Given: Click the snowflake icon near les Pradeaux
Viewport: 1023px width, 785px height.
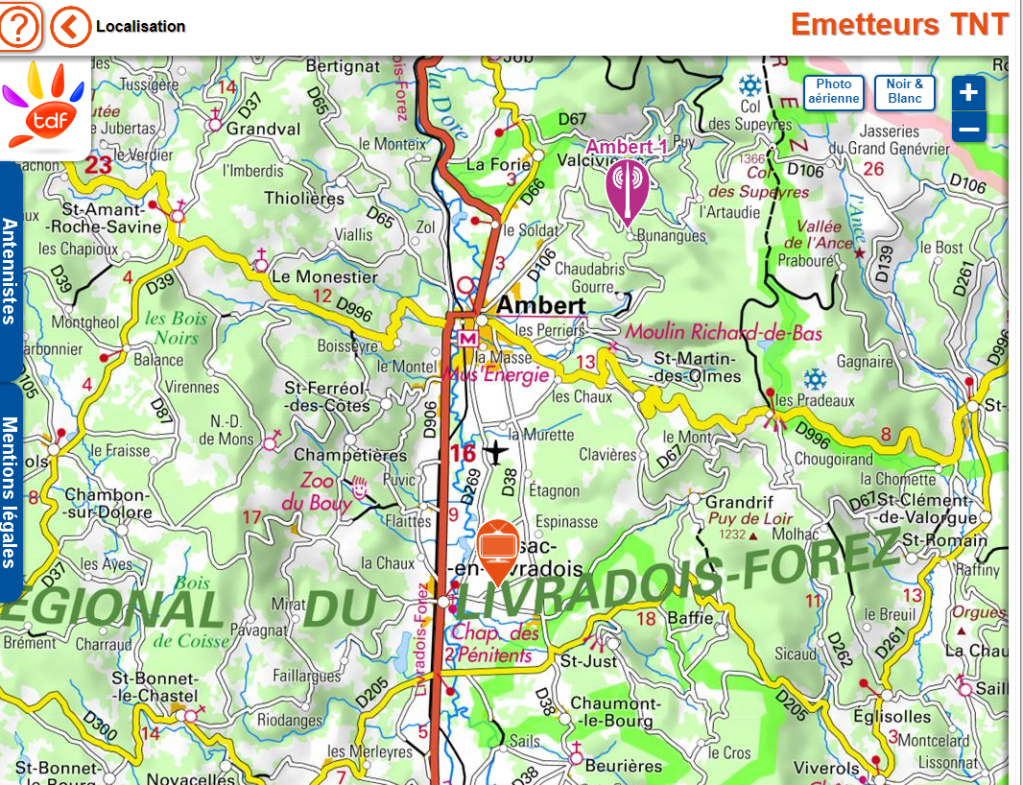Looking at the screenshot, I should click(x=816, y=379).
